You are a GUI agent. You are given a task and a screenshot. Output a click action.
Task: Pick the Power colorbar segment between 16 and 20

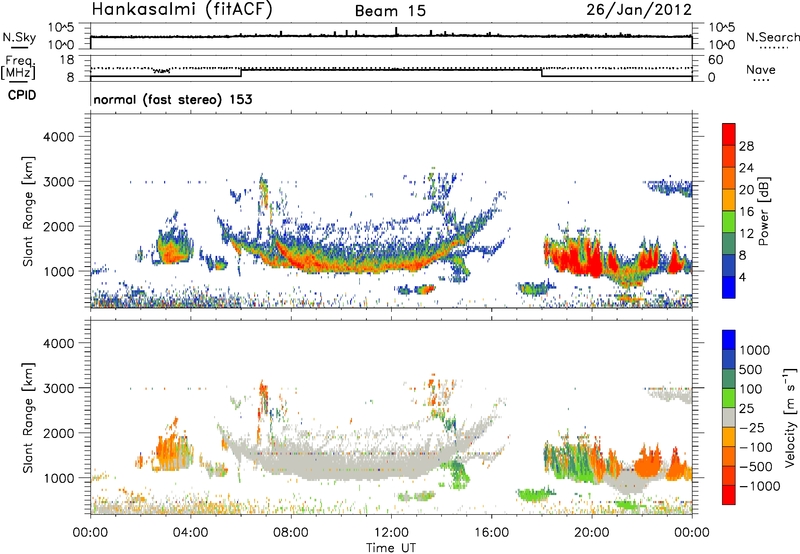click(729, 200)
